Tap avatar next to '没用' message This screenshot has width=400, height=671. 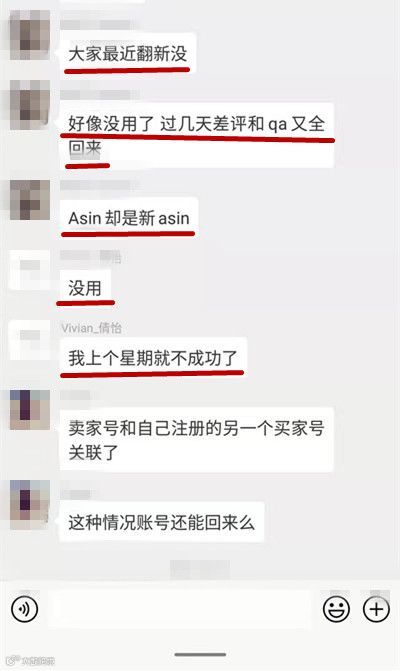(x=30, y=270)
